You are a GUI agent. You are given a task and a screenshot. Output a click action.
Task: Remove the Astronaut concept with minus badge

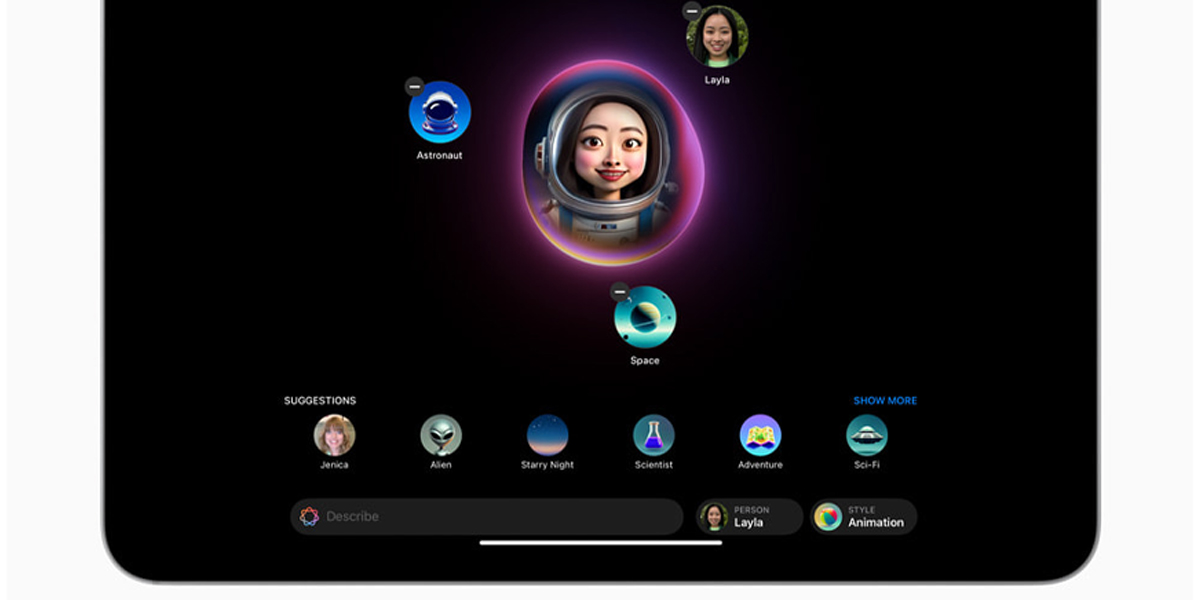(414, 87)
